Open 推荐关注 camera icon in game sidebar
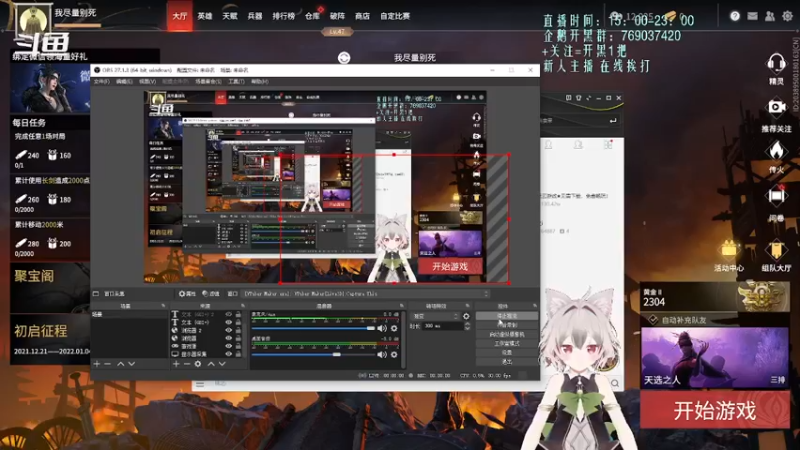 (776, 107)
